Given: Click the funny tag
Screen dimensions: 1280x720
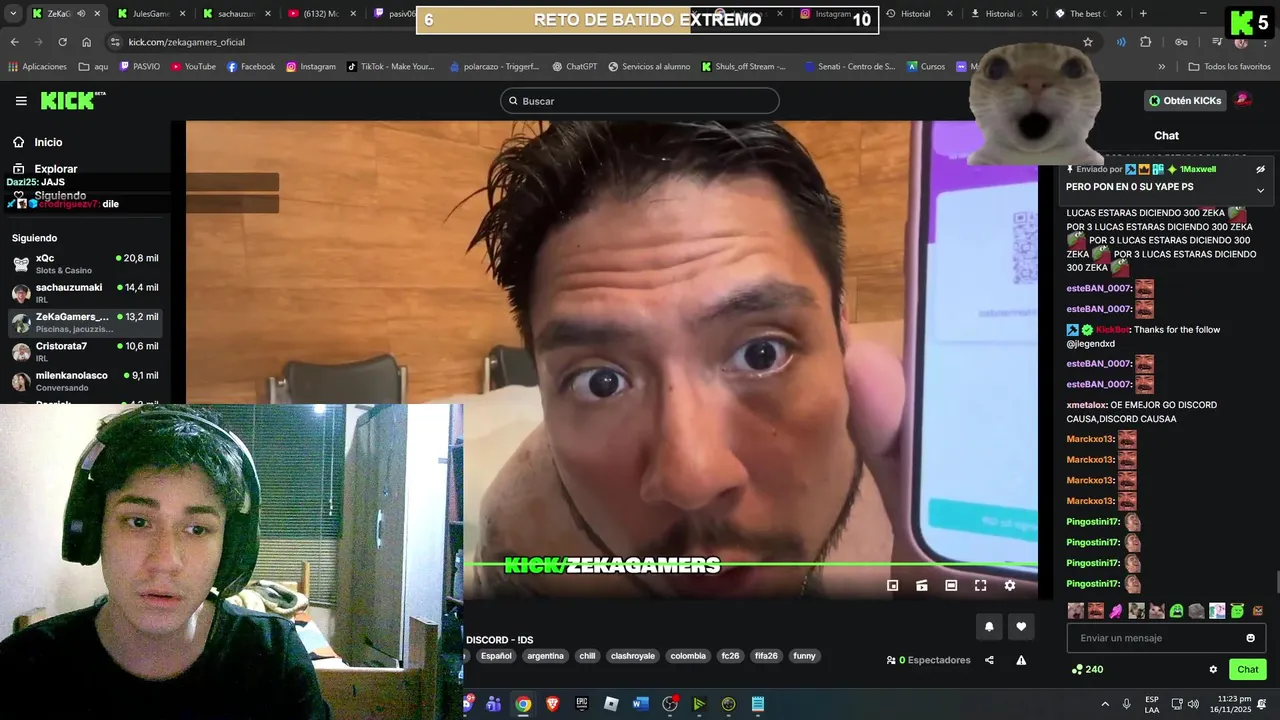Looking at the screenshot, I should [804, 656].
